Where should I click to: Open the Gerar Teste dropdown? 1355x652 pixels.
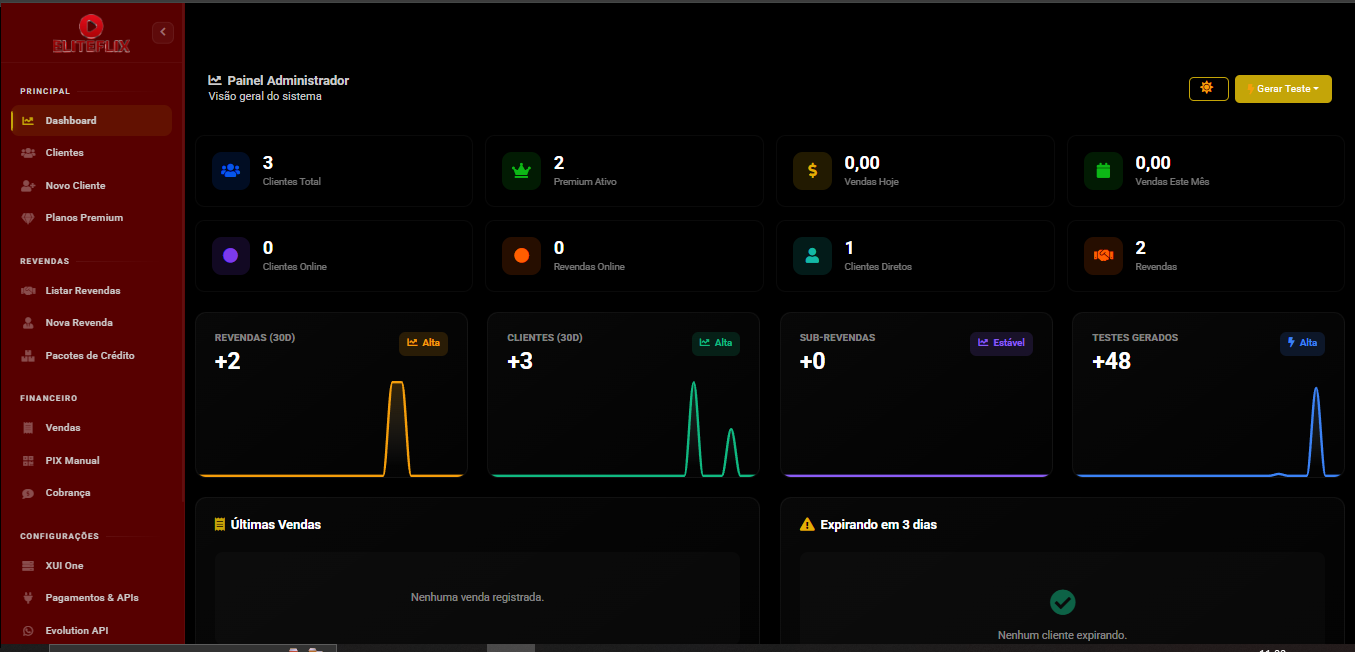pyautogui.click(x=1283, y=89)
